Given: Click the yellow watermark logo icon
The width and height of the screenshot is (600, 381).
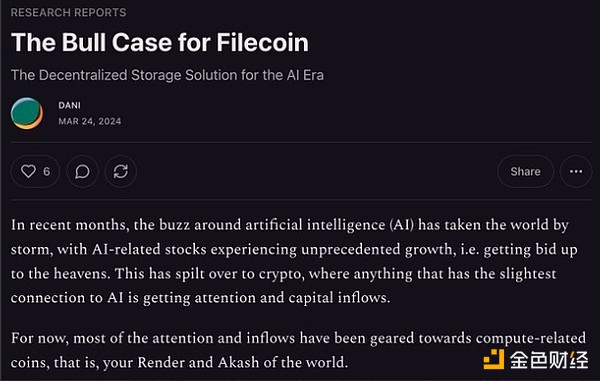Looking at the screenshot, I should (494, 359).
